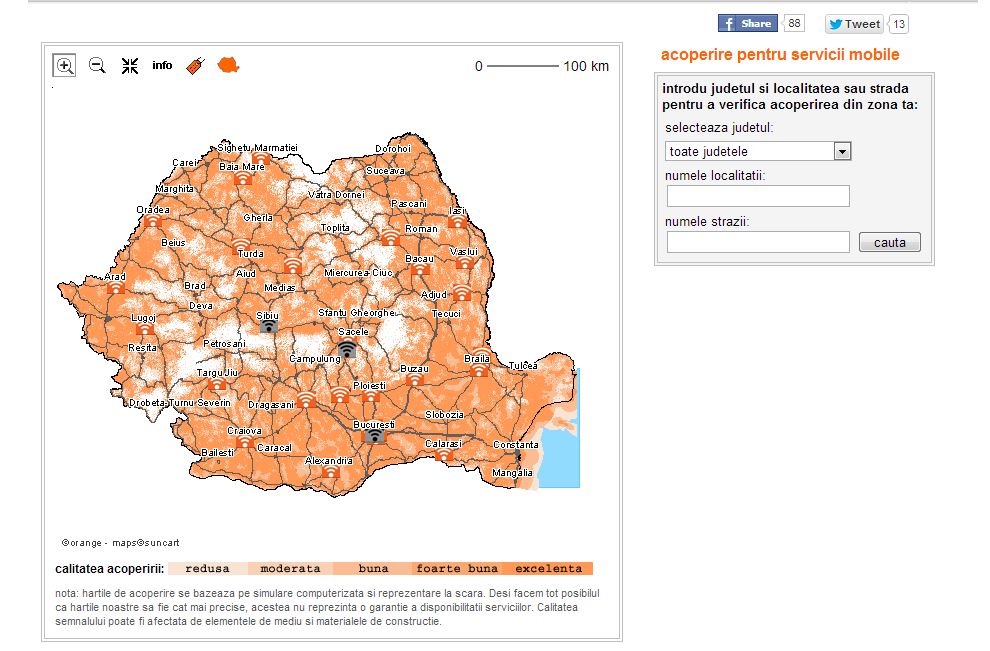Click the gray Wi-Fi marker at Sibiu
This screenshot has height=651, width=990.
(x=268, y=326)
